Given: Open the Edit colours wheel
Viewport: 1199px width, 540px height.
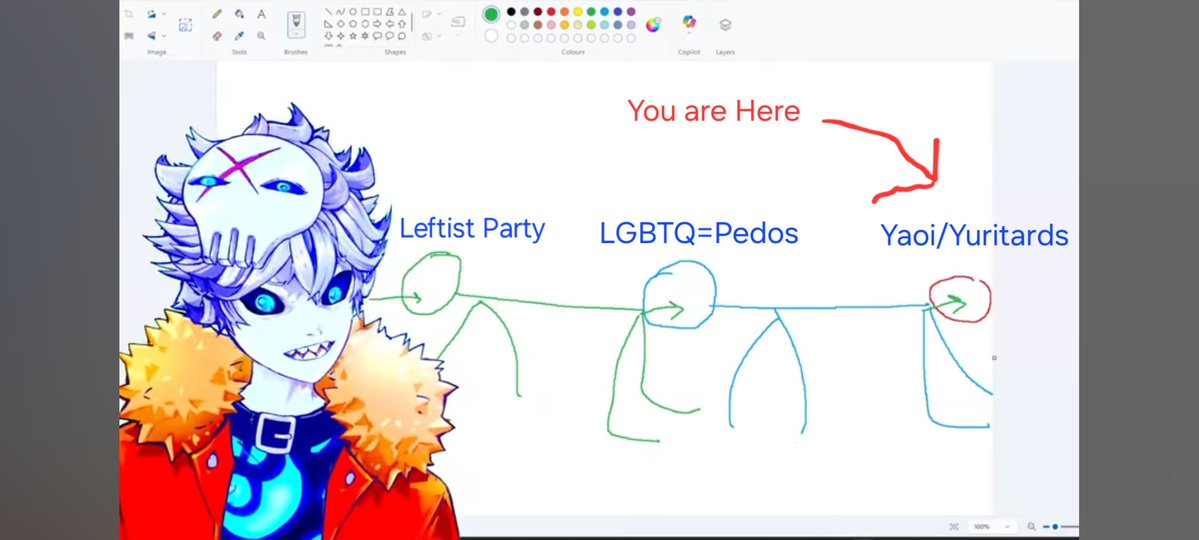Looking at the screenshot, I should (x=653, y=25).
